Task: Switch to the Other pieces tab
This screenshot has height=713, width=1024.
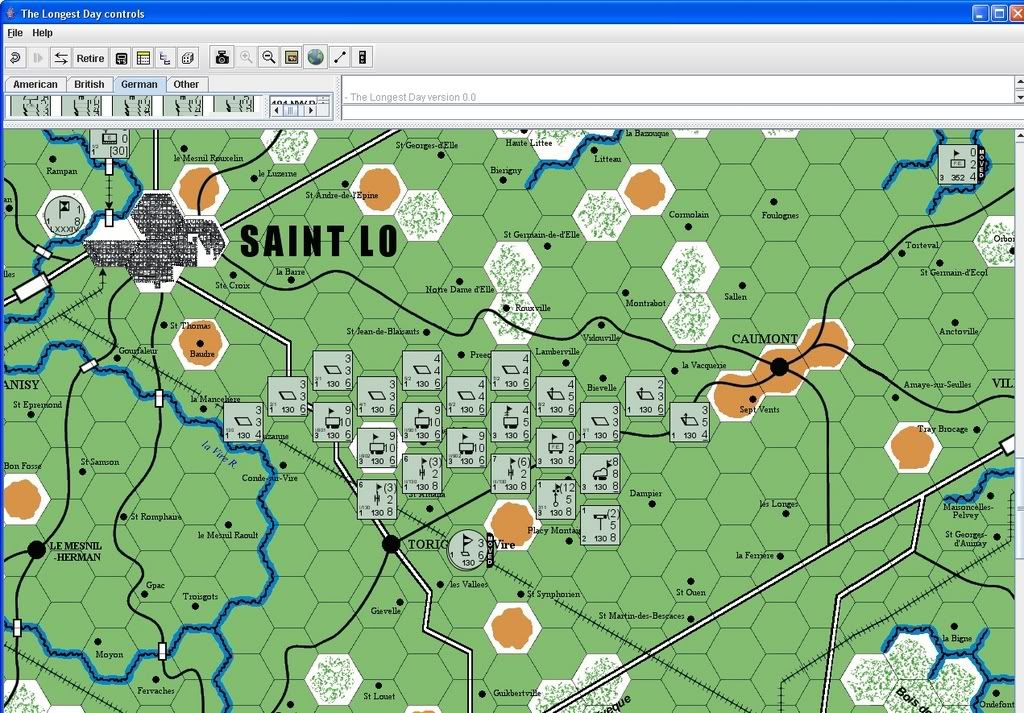Action: 186,84
